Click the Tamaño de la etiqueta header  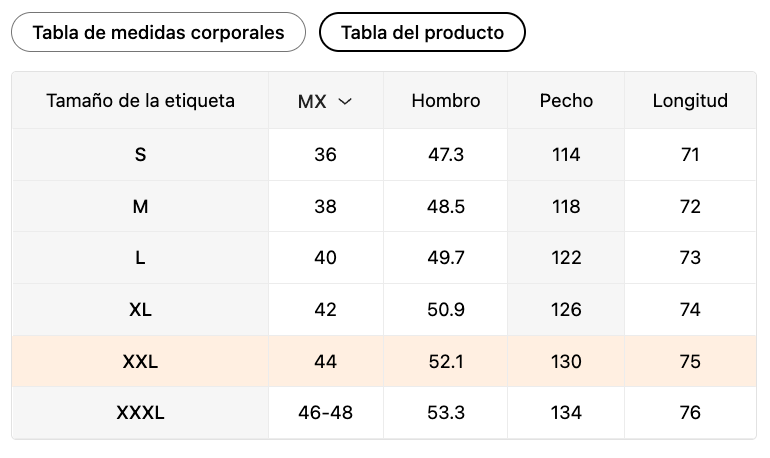tap(140, 101)
